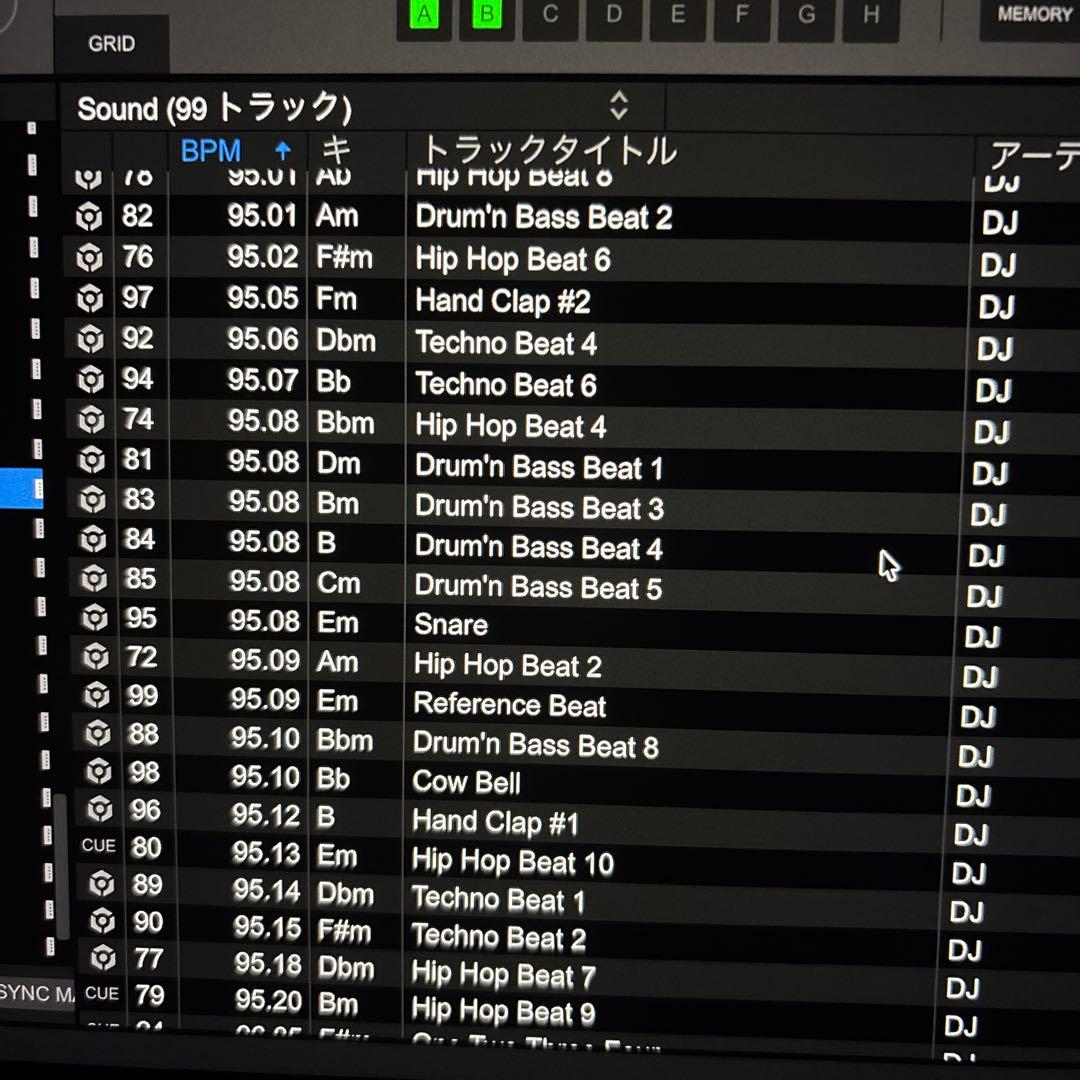
Task: Select the トラックタイトル column header
Action: pyautogui.click(x=550, y=150)
